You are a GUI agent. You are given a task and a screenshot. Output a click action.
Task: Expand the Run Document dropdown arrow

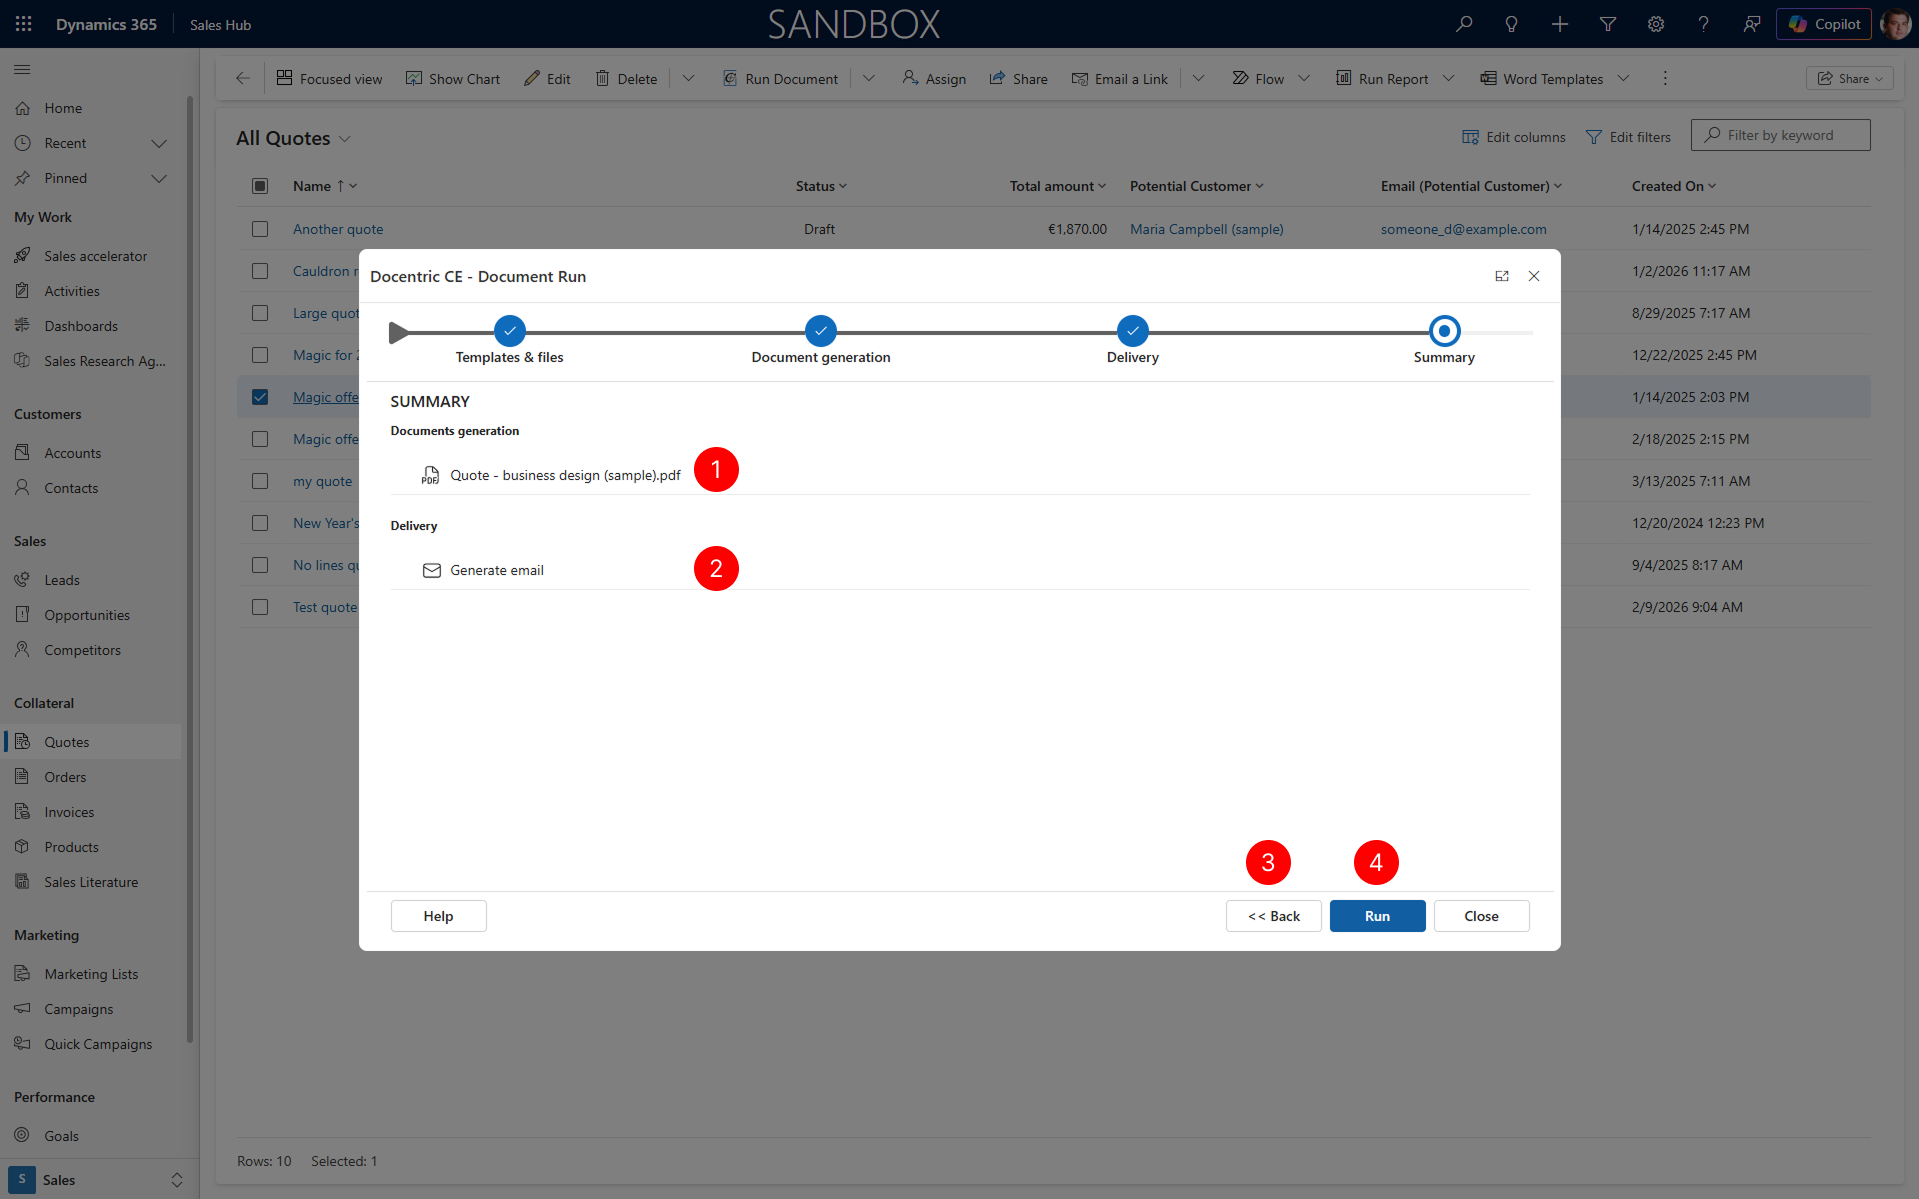[869, 78]
